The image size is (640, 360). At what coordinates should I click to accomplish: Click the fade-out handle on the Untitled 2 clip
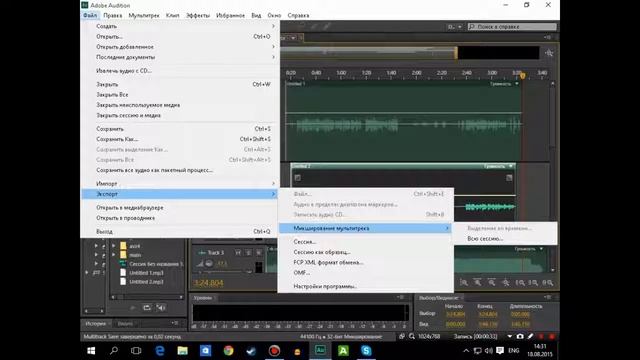pos(509,178)
